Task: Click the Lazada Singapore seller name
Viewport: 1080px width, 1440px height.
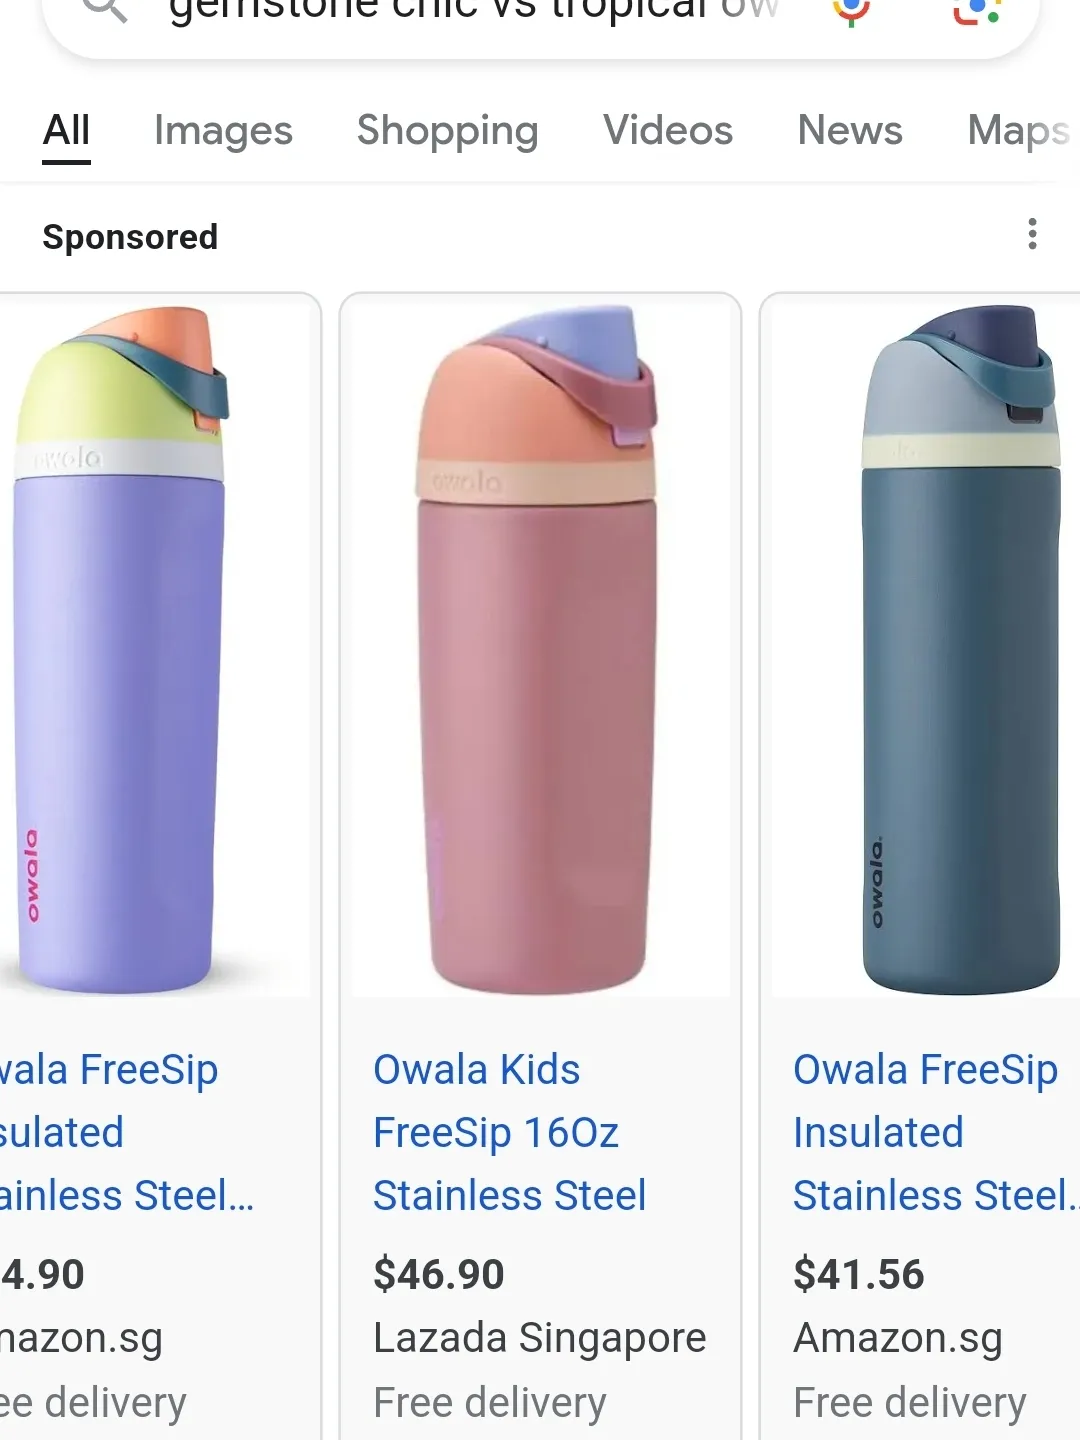Action: (539, 1338)
